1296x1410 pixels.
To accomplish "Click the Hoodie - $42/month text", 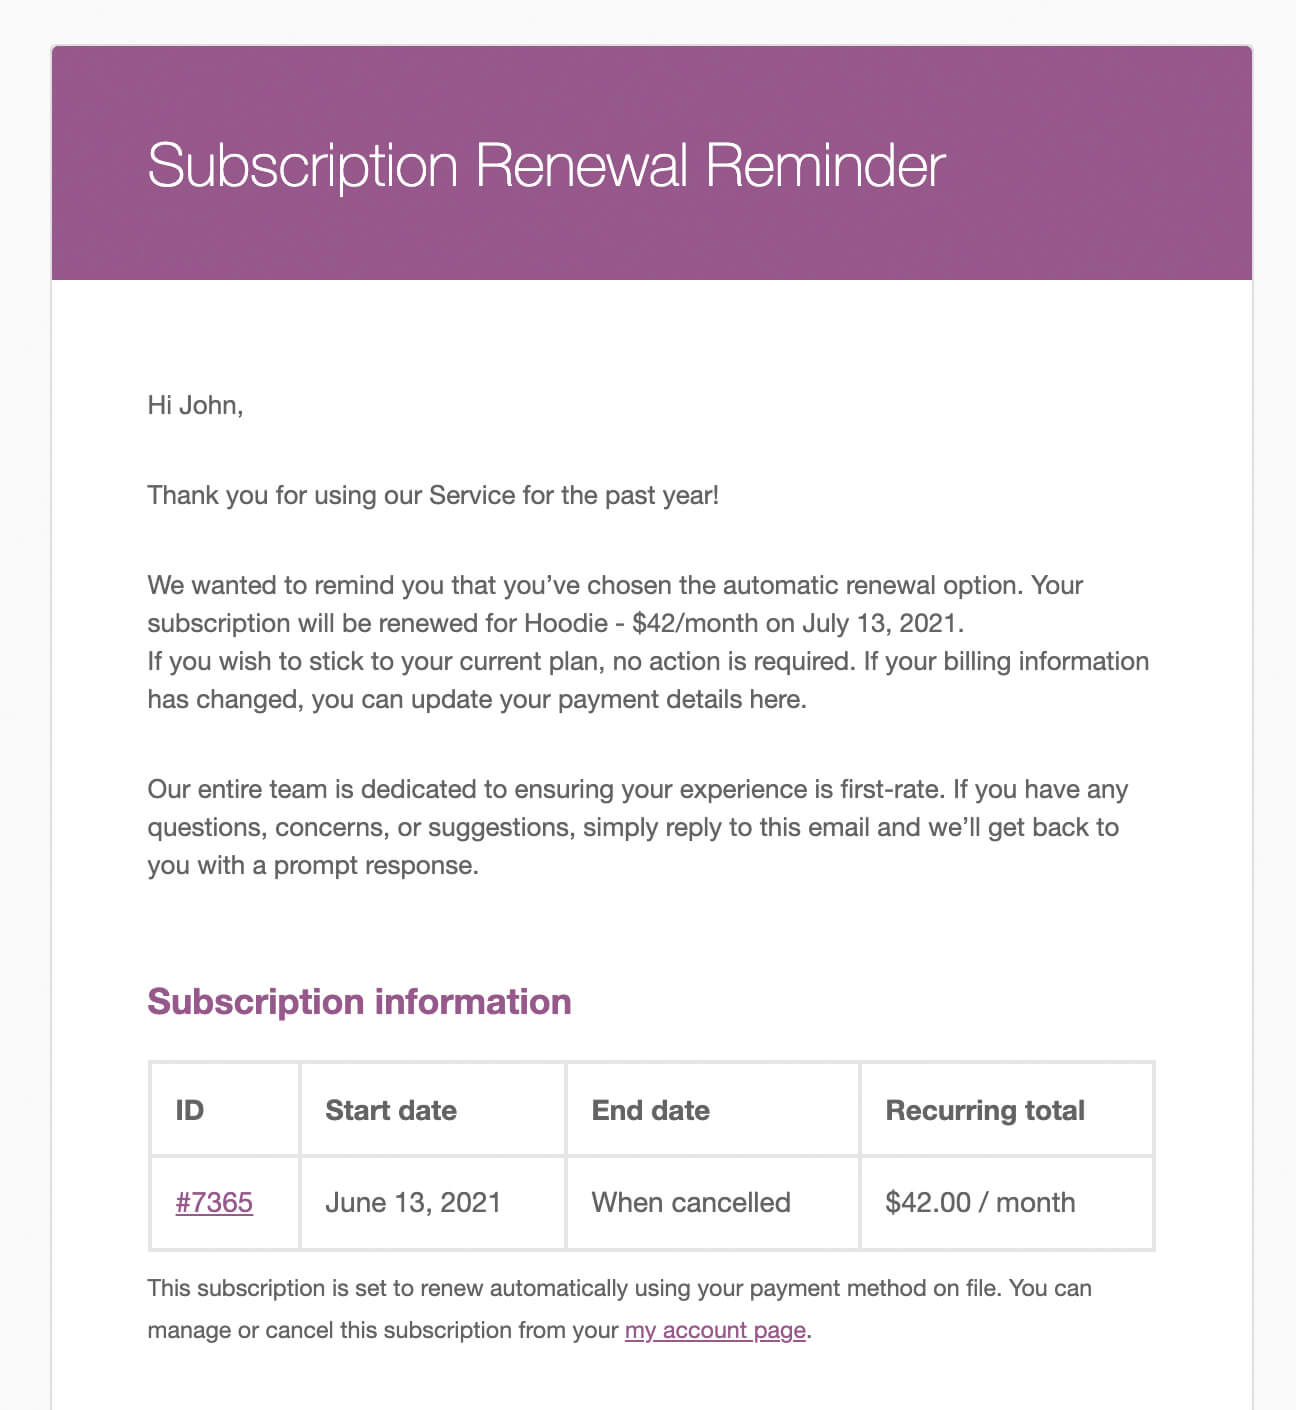I will pos(641,623).
